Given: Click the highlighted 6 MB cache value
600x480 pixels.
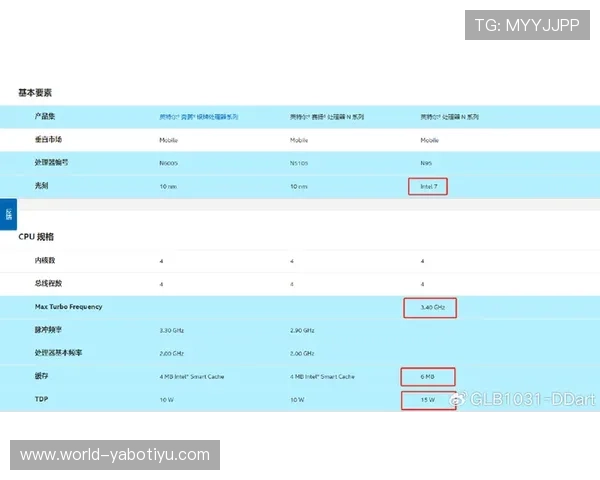Looking at the screenshot, I should 427,377.
